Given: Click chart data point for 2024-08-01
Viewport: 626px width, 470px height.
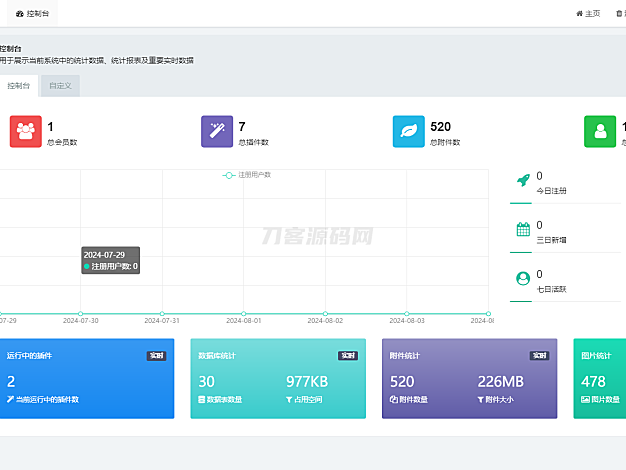Looking at the screenshot, I should 244,313.
